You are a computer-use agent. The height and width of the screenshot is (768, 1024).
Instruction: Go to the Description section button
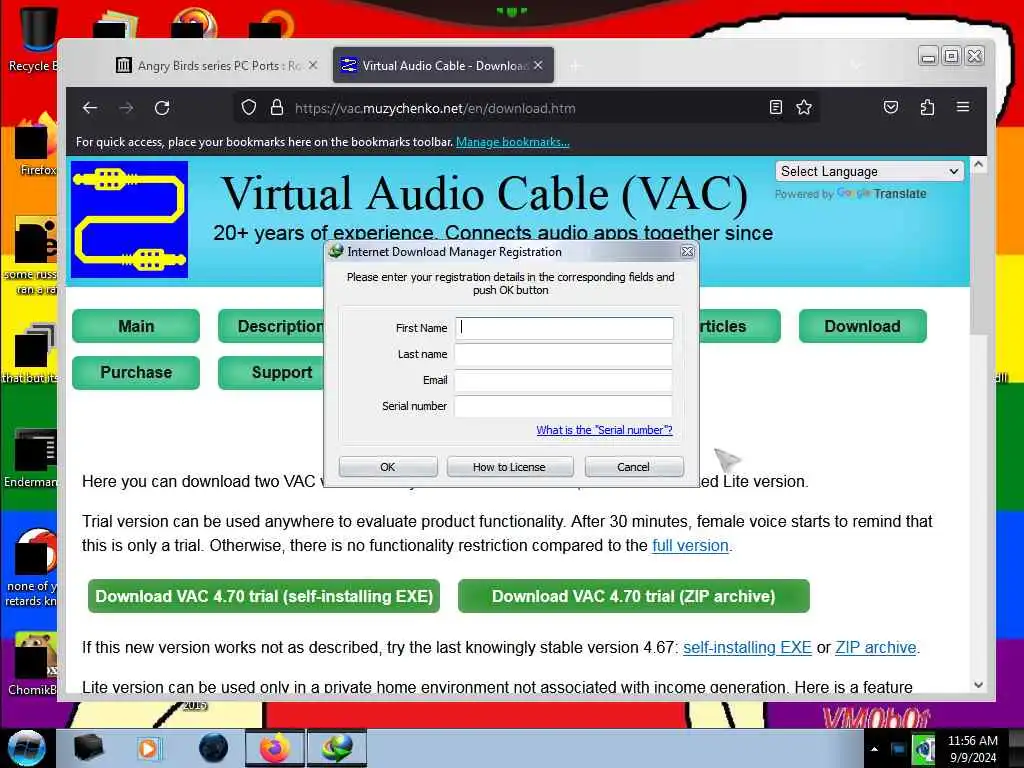(x=272, y=326)
